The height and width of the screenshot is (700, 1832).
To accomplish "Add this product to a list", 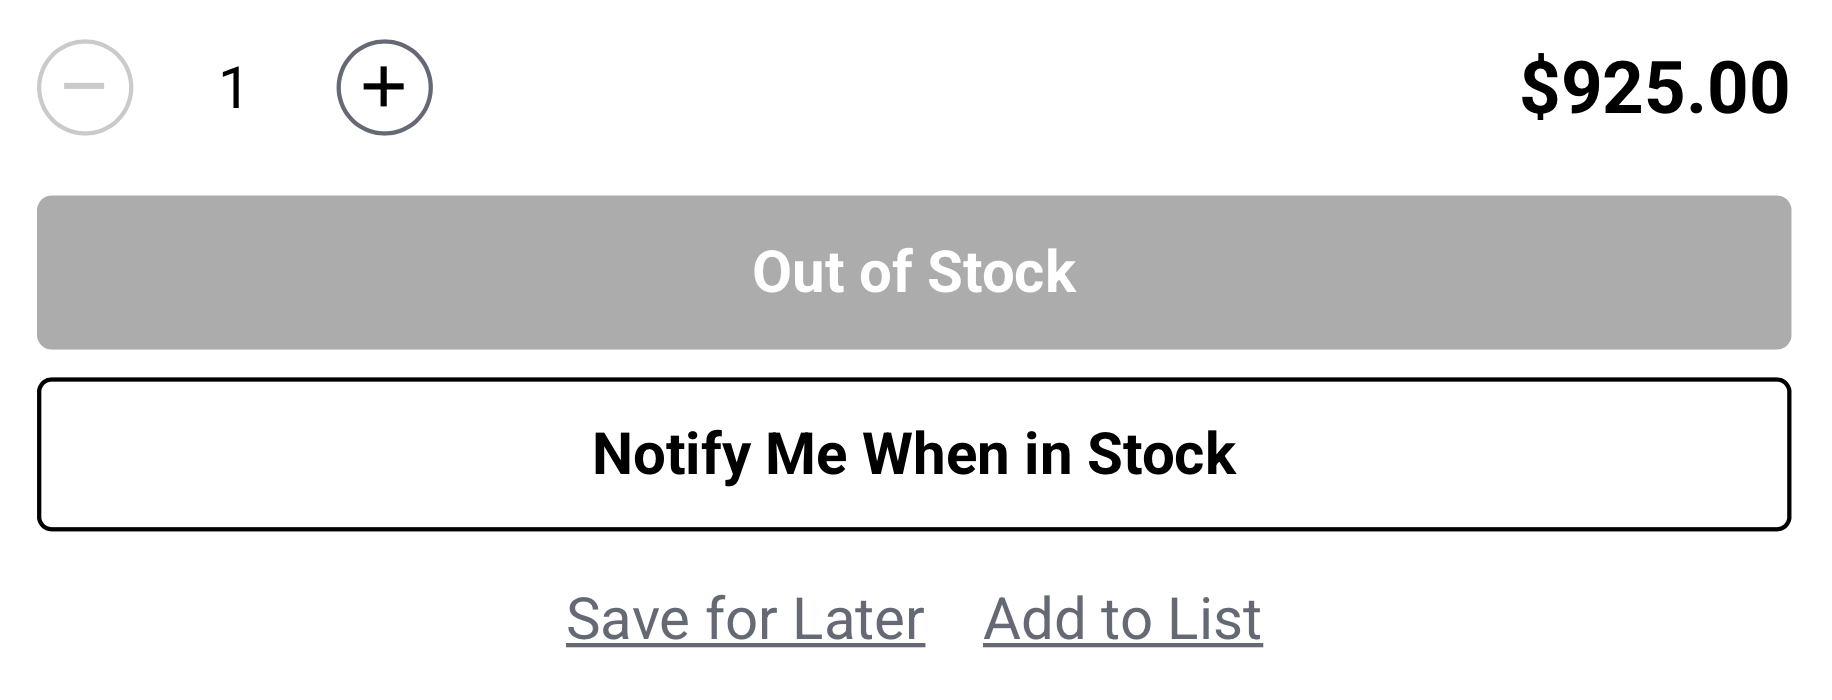I will tap(1122, 619).
